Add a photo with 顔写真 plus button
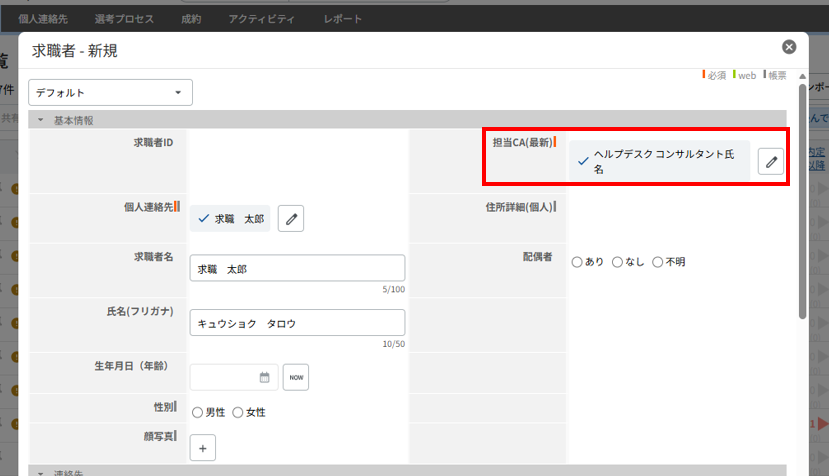This screenshot has height=476, width=829. pos(202,449)
